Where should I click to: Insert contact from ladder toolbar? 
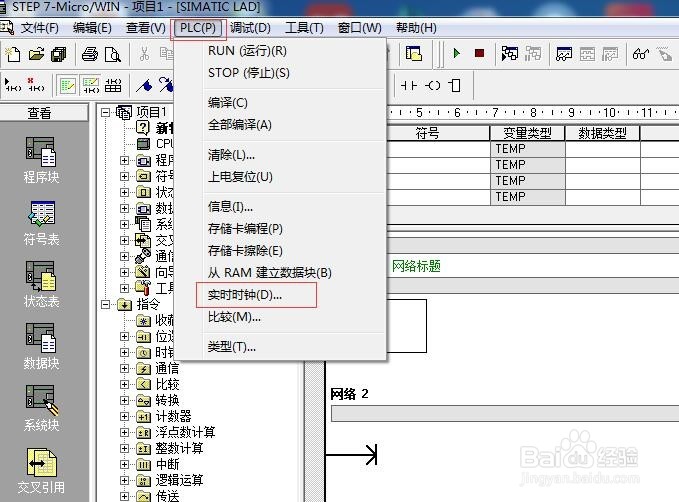[409, 85]
